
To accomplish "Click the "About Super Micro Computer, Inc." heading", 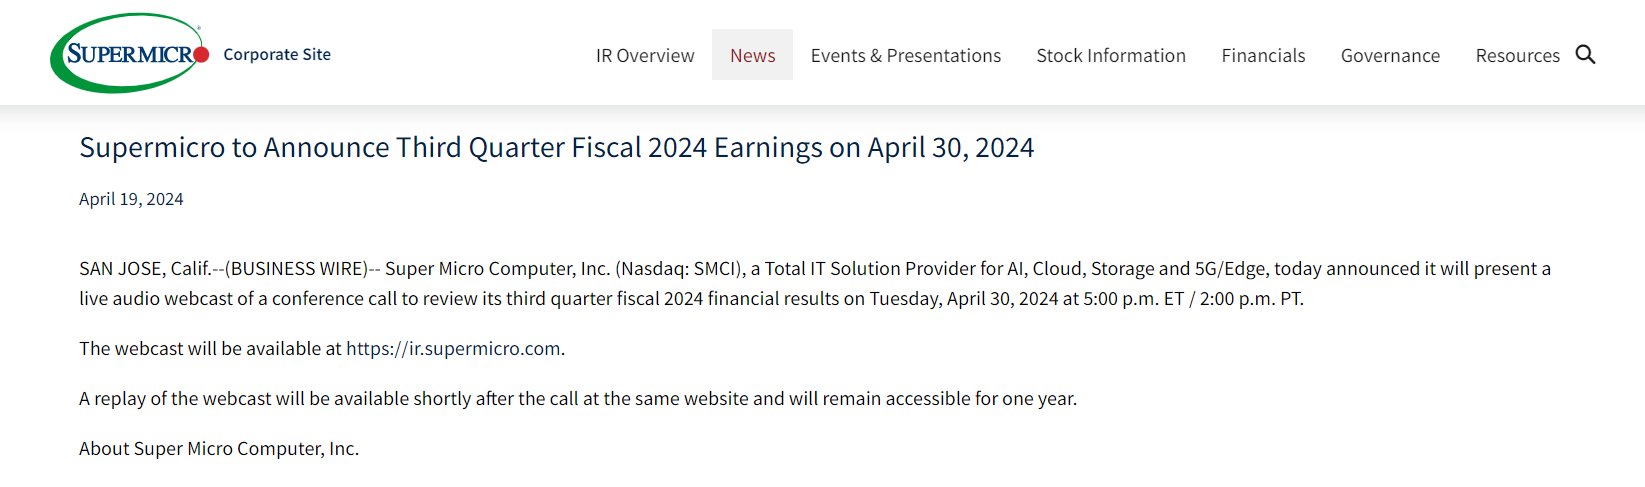I will click(219, 449).
